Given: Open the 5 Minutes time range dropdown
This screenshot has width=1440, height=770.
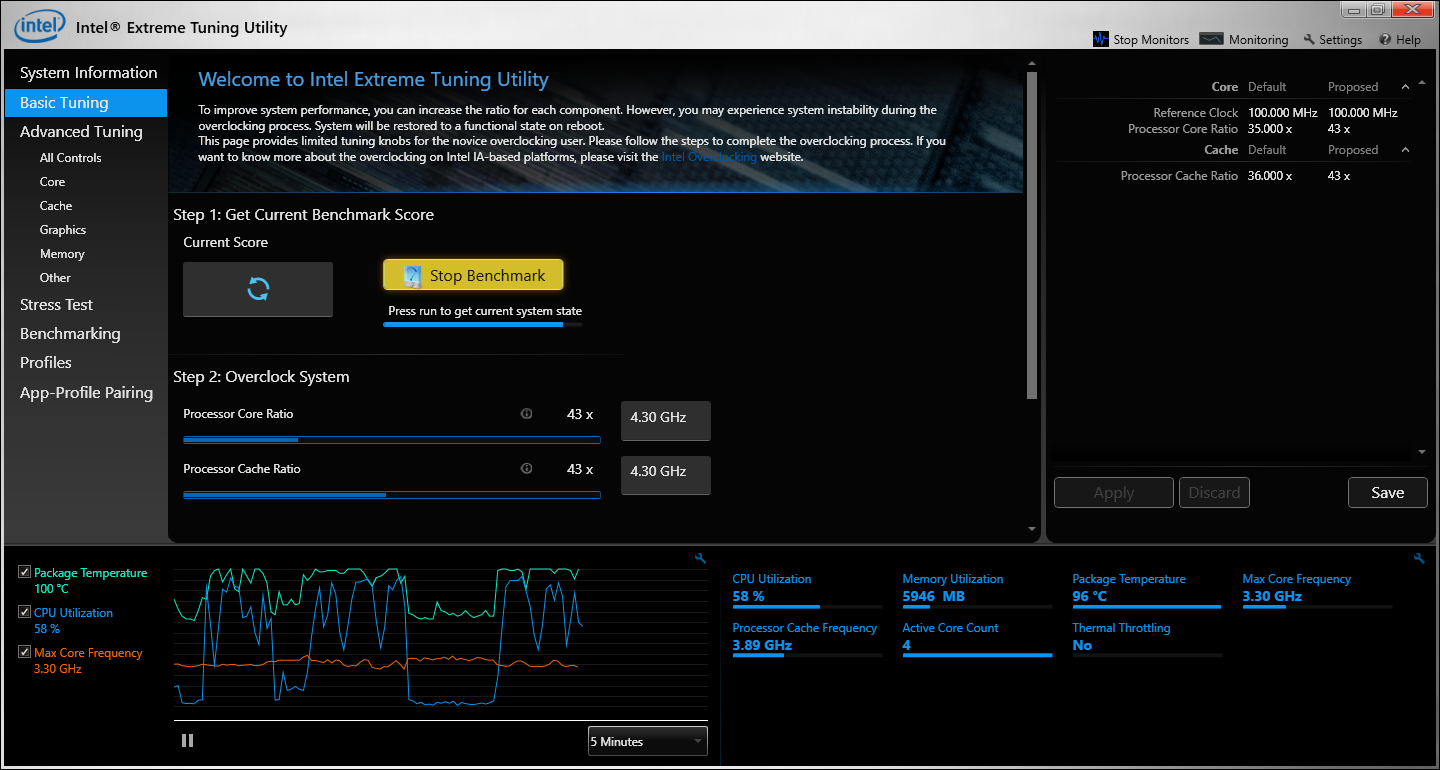Looking at the screenshot, I should click(x=647, y=741).
